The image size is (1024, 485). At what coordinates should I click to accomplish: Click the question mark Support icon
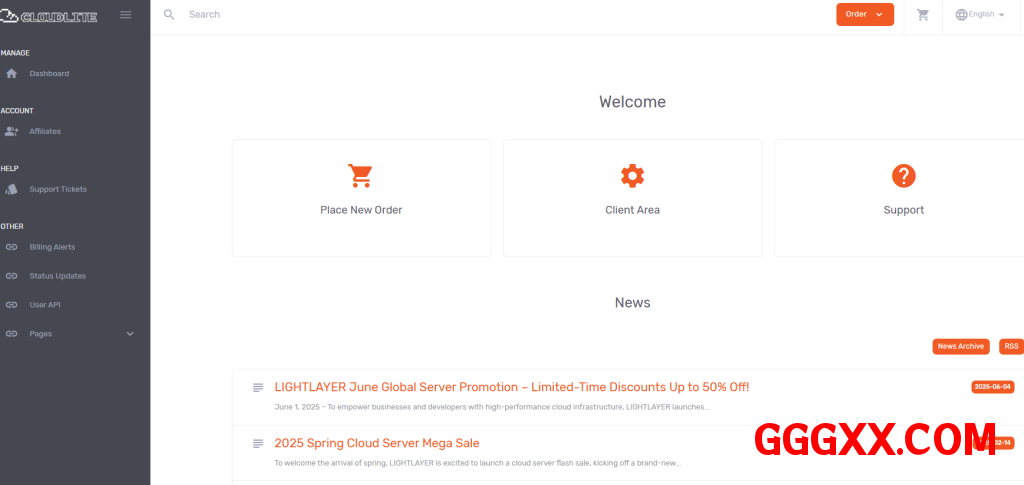pos(903,176)
